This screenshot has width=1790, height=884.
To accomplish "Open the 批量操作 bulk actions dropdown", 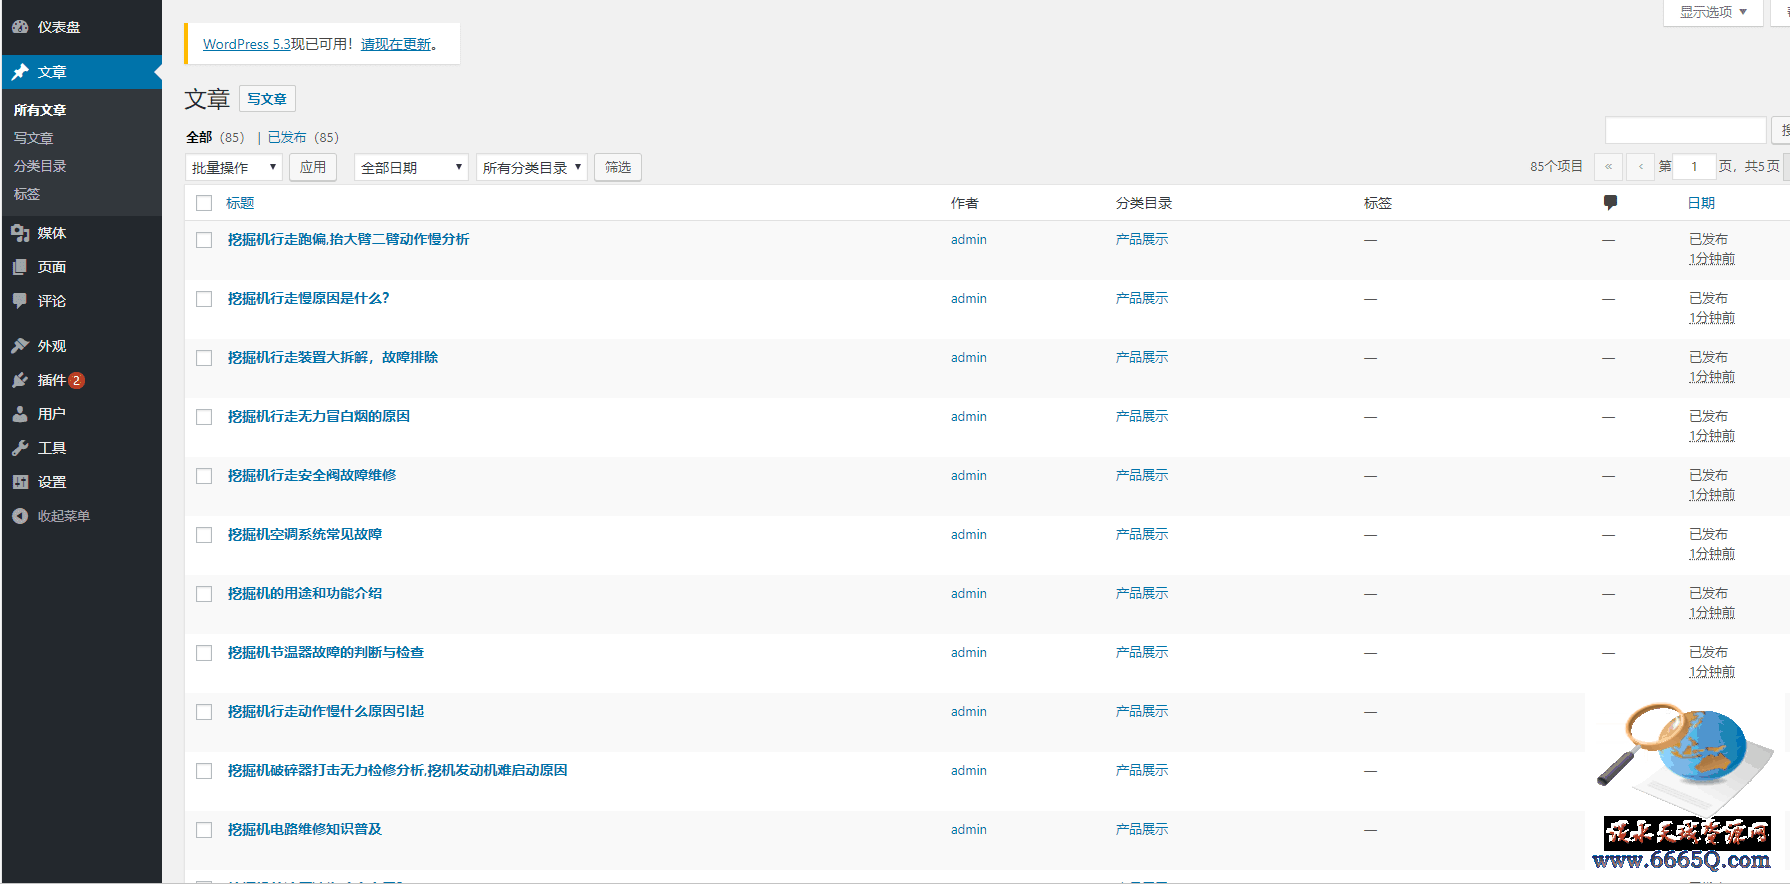I will (234, 167).
